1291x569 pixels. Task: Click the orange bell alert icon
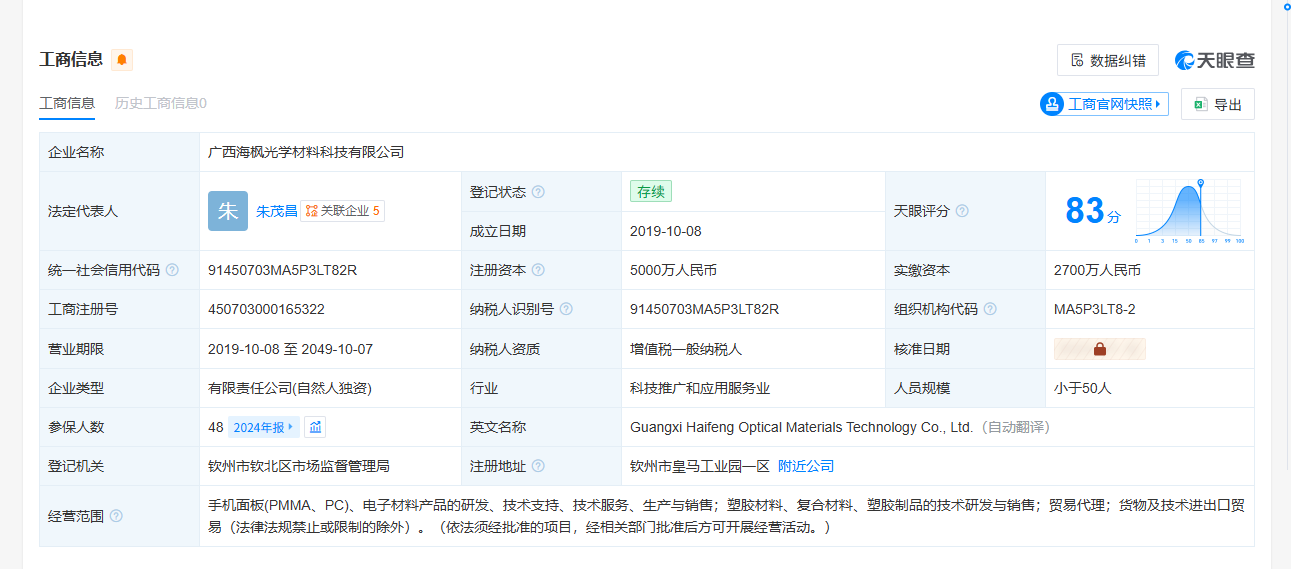(122, 60)
